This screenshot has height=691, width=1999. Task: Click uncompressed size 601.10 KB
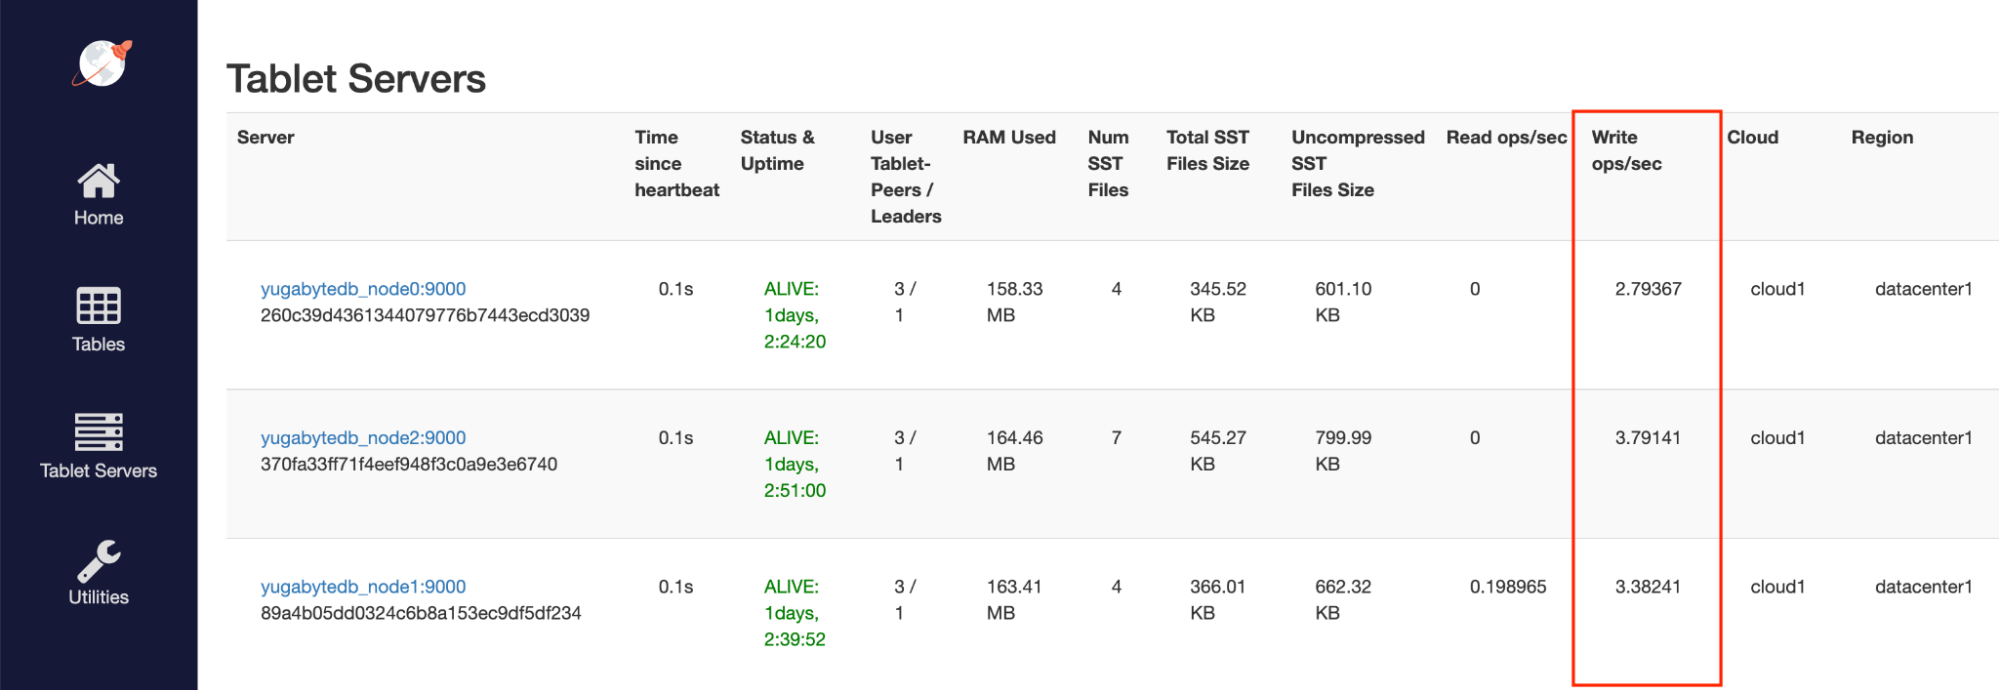pos(1343,302)
